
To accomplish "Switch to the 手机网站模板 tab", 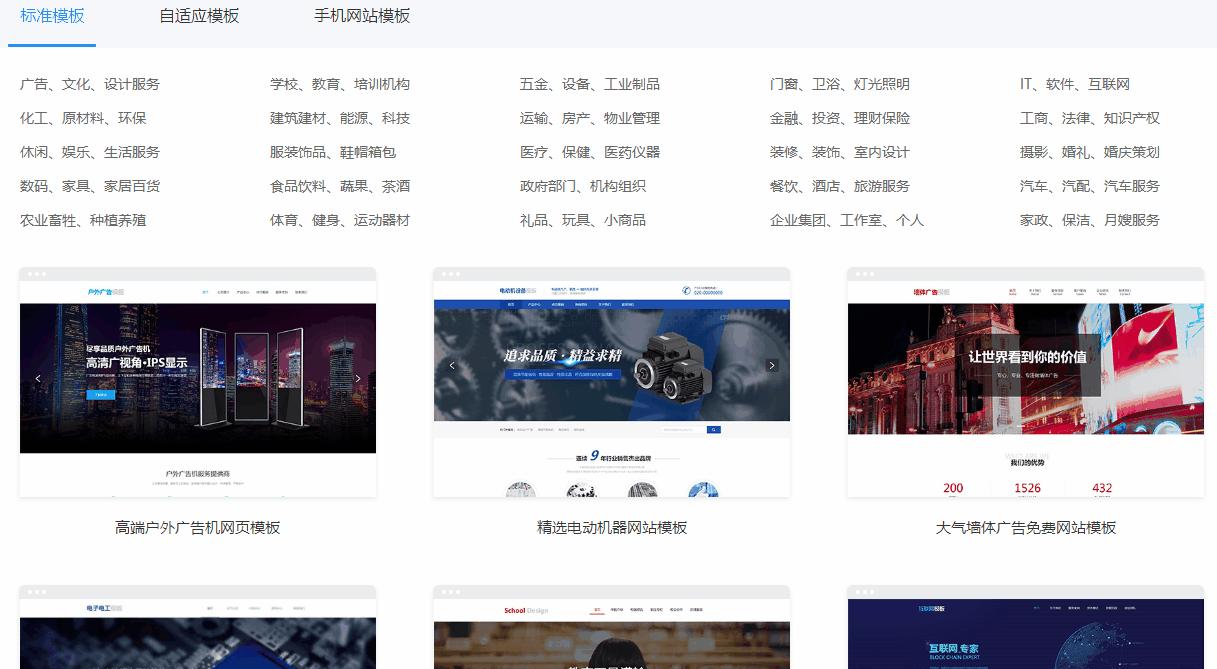I will [359, 17].
